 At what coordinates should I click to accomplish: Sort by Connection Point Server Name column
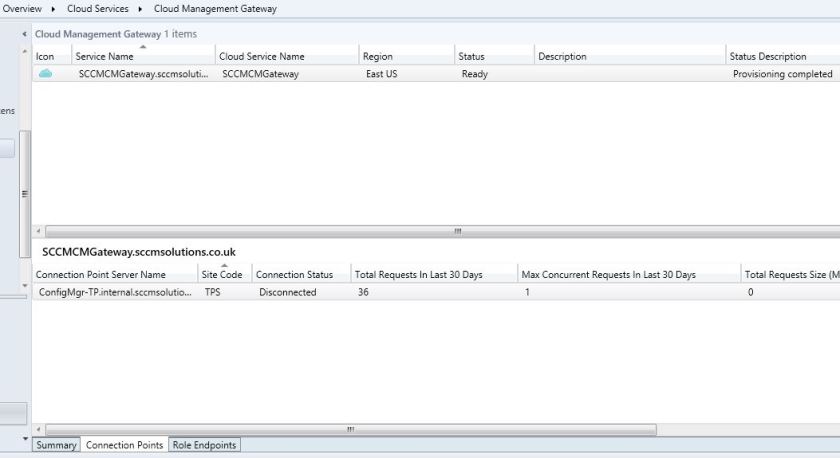coord(115,274)
